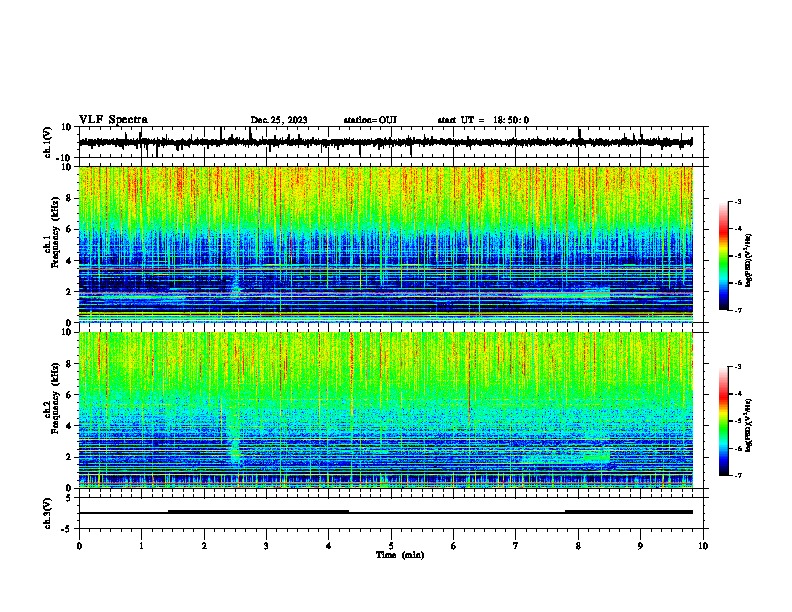The image size is (792, 612).
Task: Click the time axis tick label '2'
Action: (x=204, y=546)
